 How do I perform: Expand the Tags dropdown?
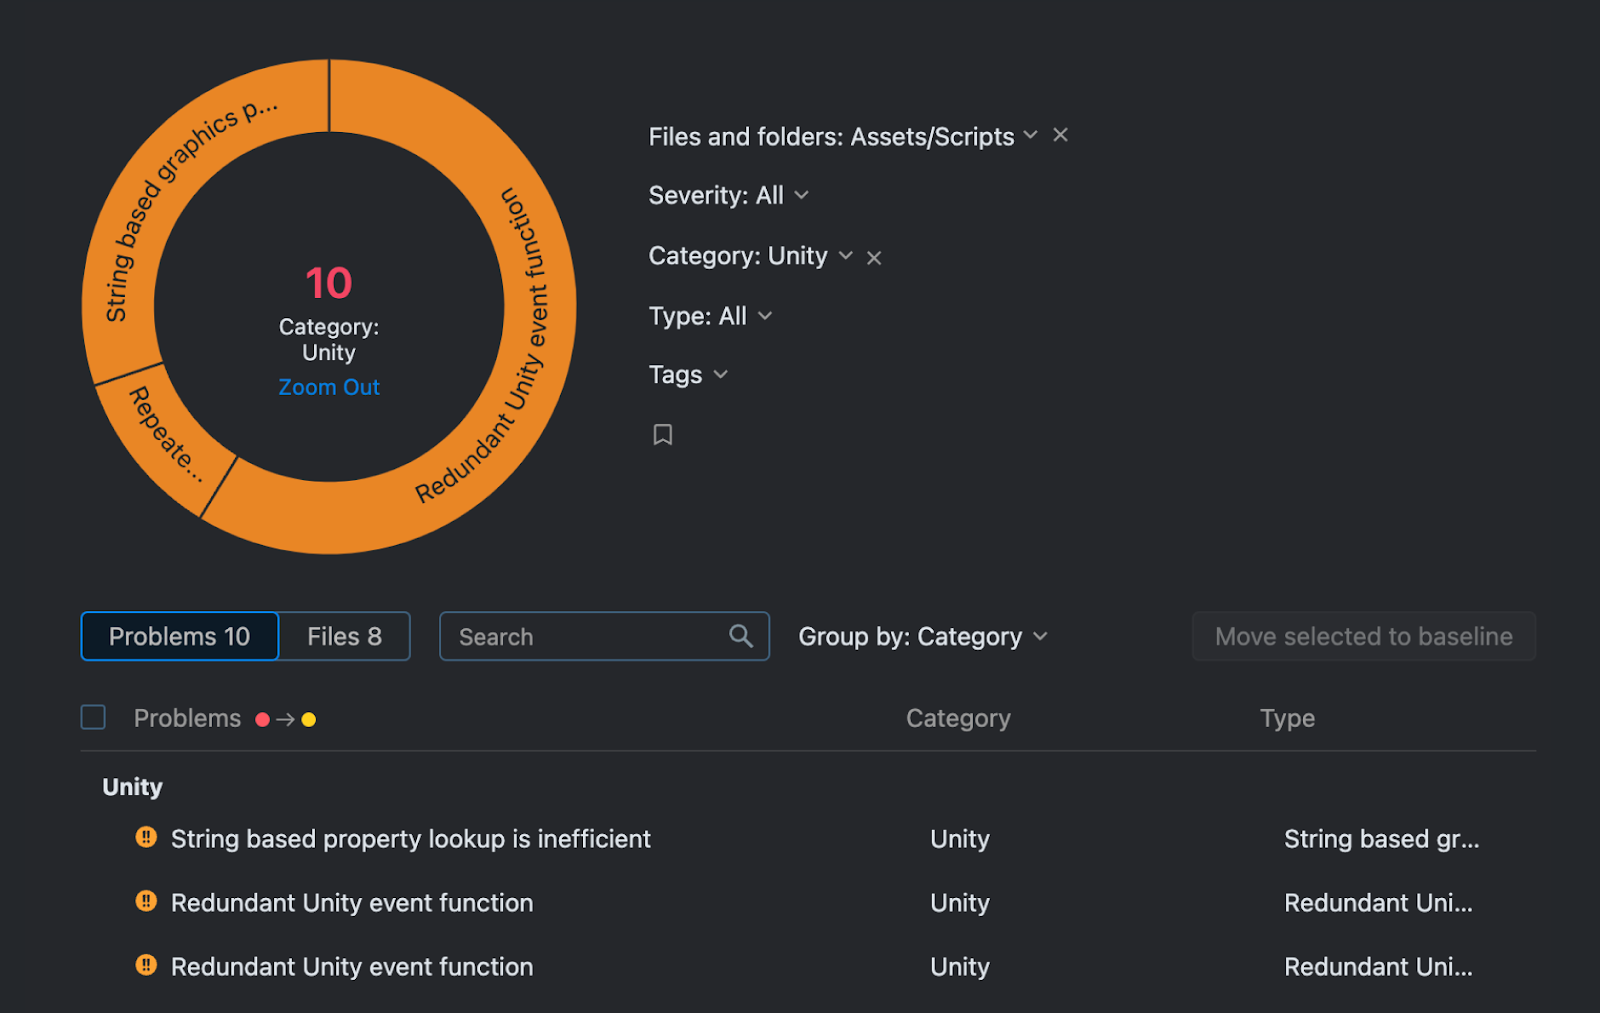tap(688, 375)
